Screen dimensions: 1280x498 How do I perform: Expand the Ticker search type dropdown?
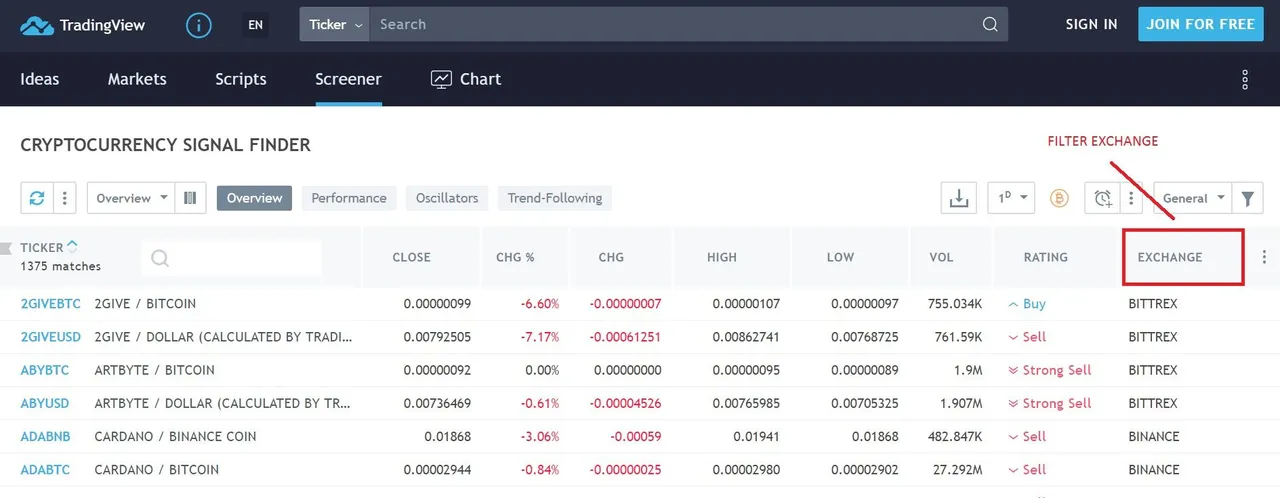[334, 25]
